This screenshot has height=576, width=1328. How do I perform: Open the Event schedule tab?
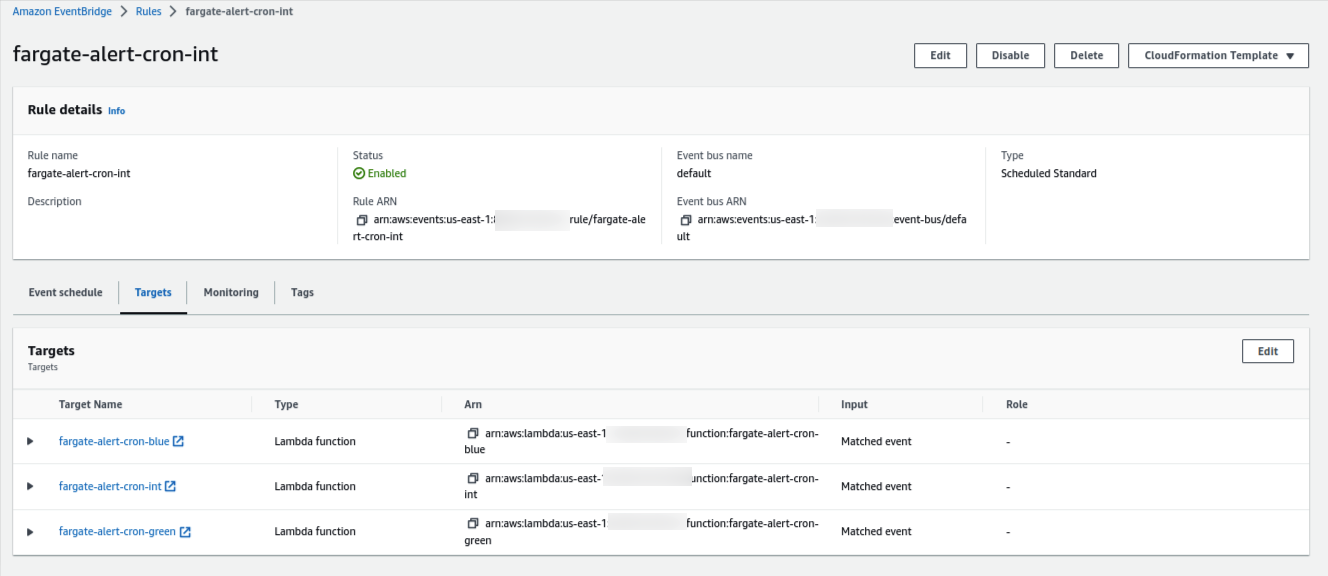point(65,292)
